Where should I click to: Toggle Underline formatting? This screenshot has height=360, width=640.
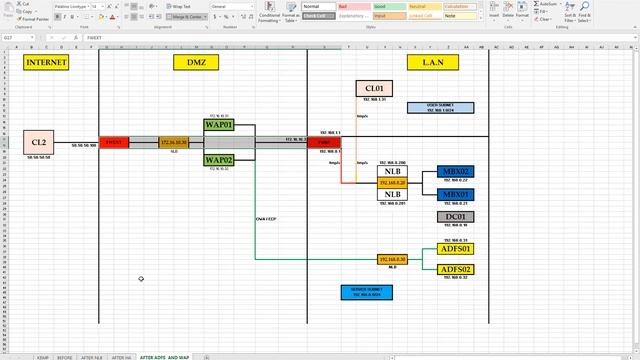point(72,17)
